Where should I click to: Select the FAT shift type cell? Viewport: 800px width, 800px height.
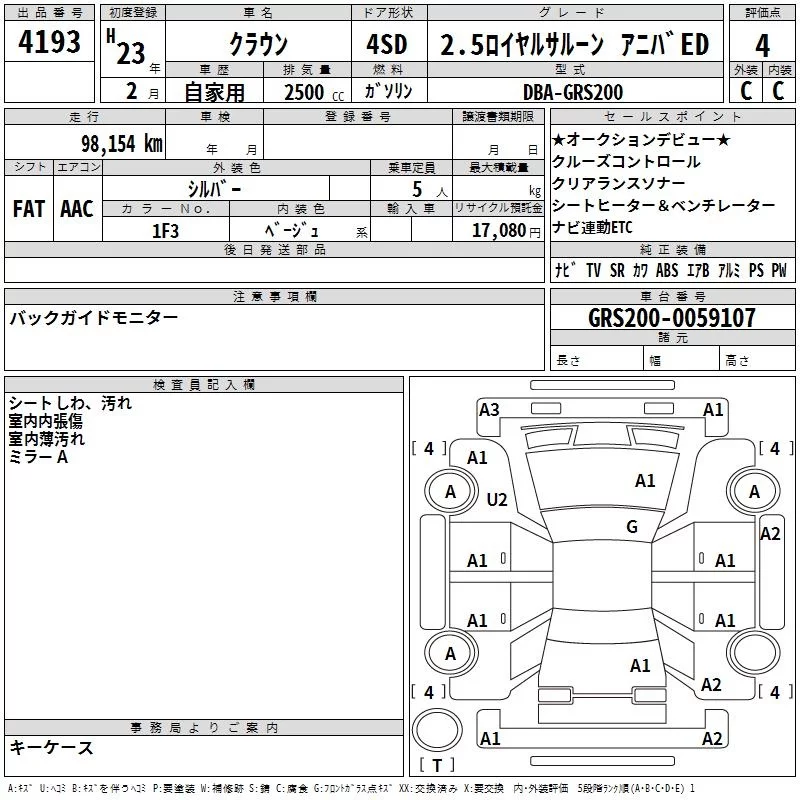tap(28, 209)
